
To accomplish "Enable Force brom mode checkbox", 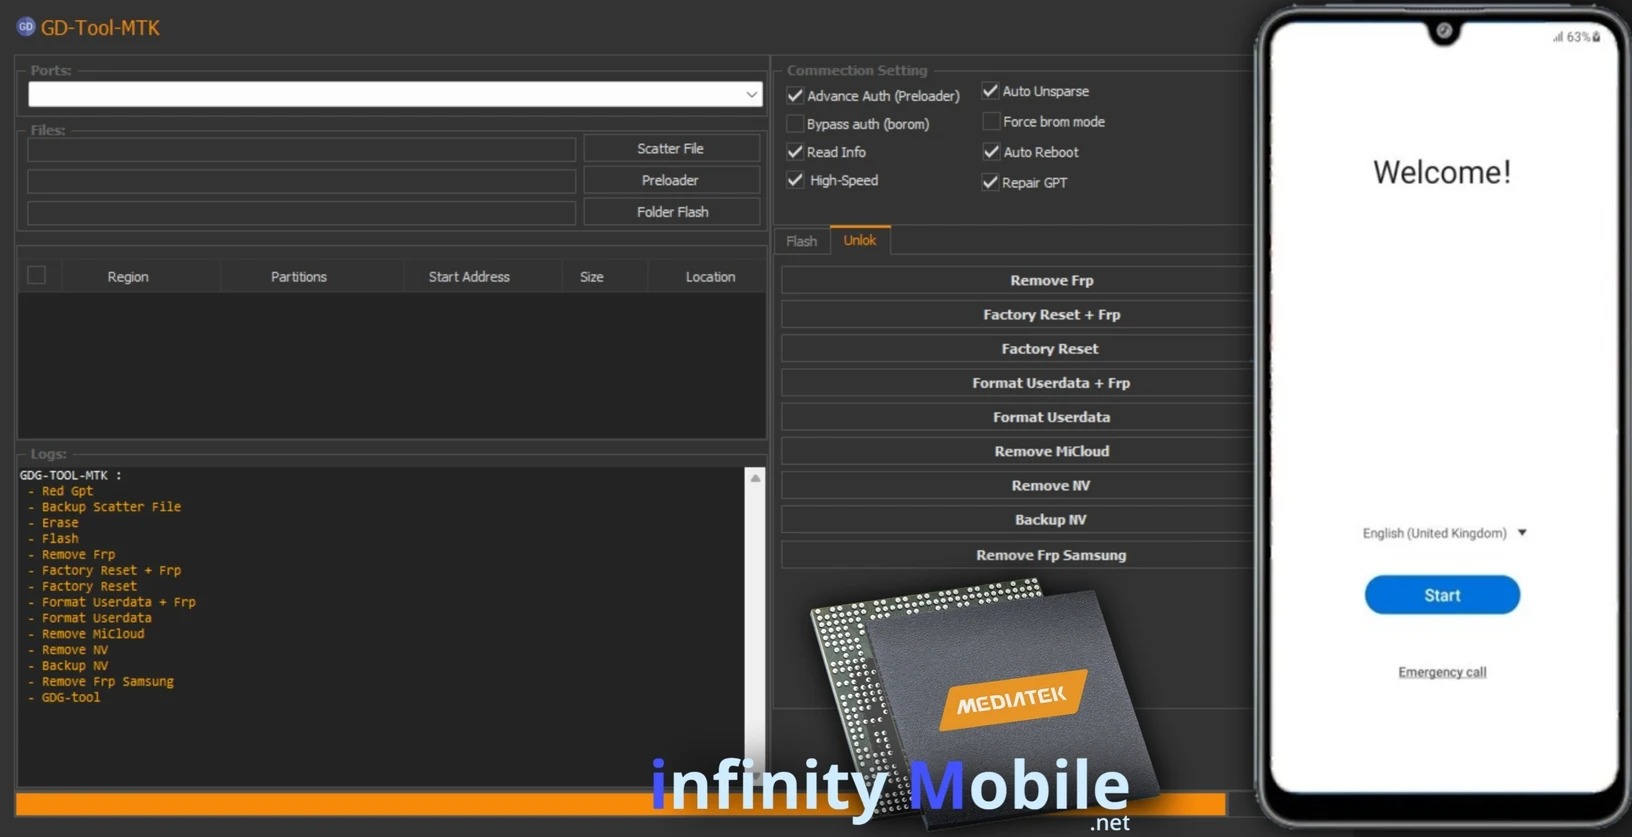I will pos(990,121).
